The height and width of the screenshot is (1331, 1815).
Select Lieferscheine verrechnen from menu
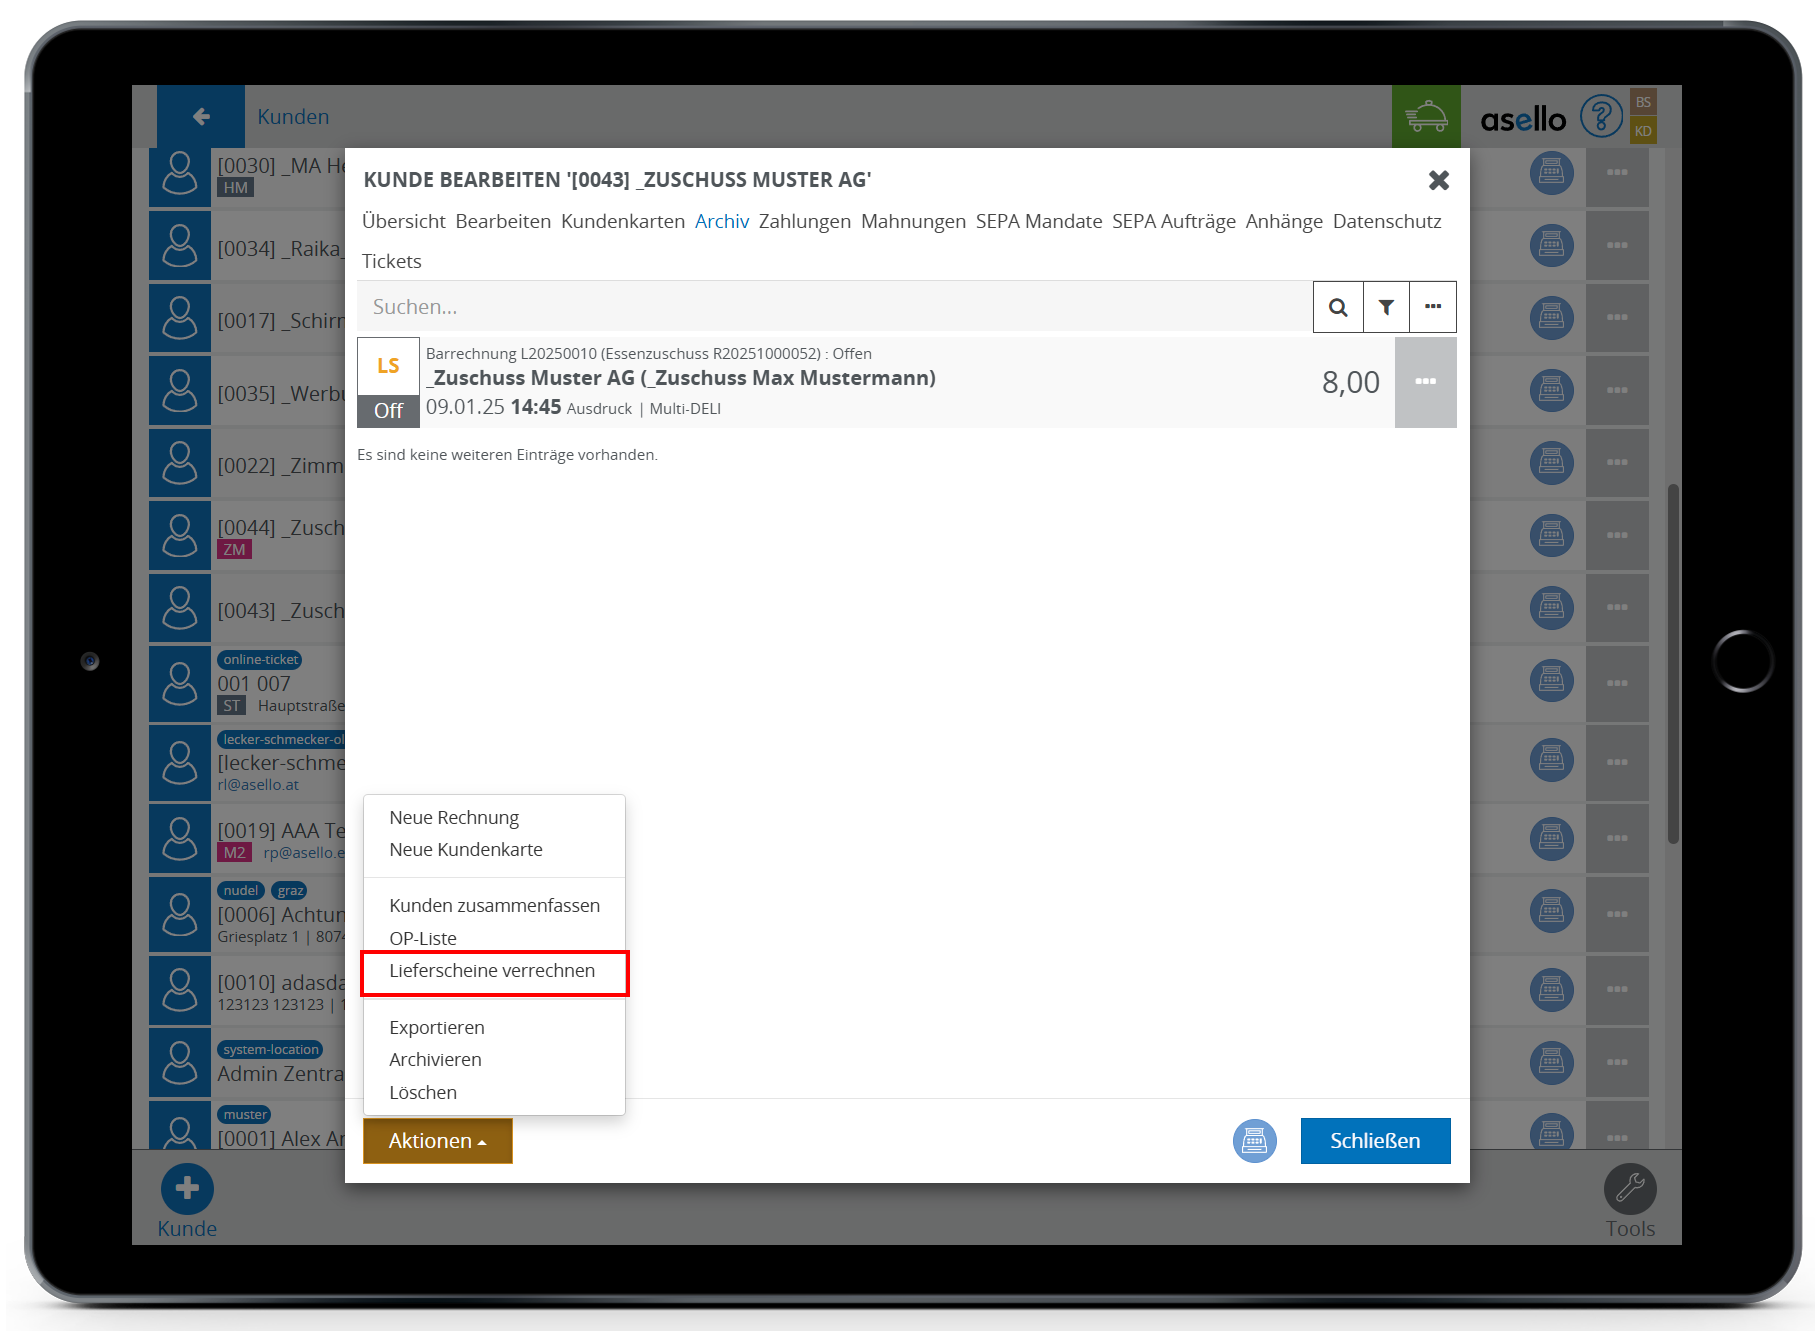[492, 971]
